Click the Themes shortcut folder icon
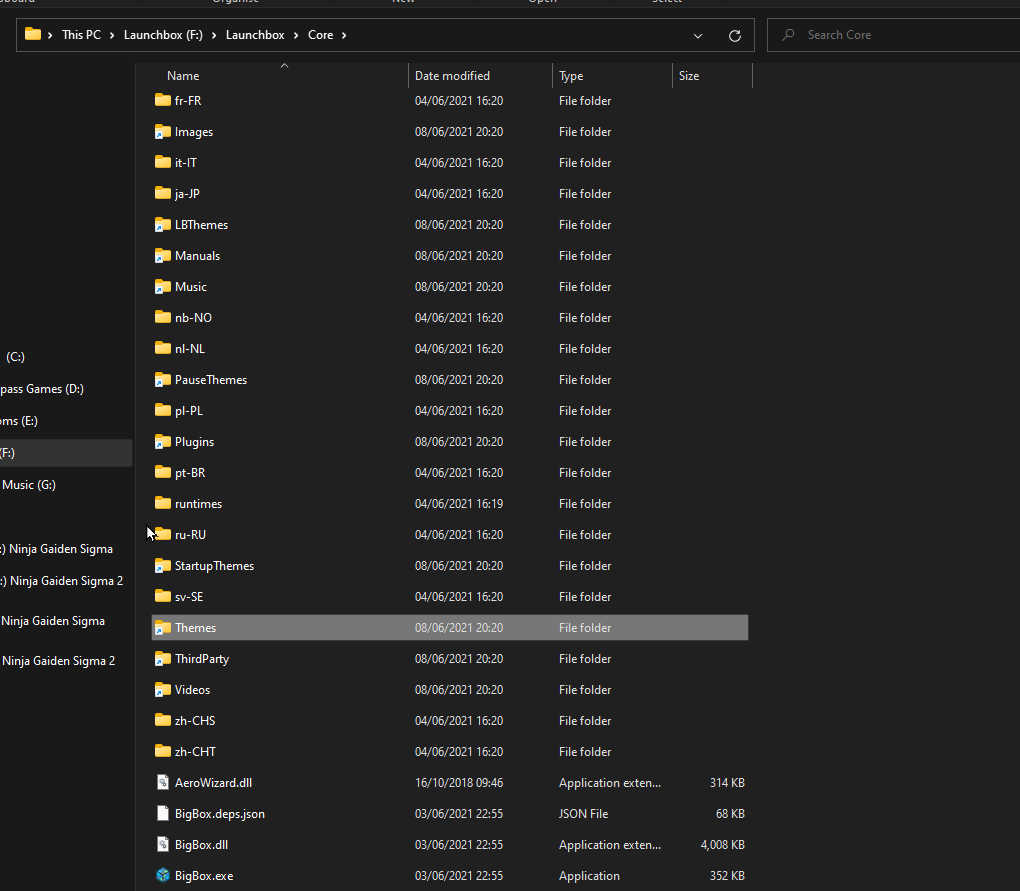Viewport: 1020px width, 891px height. coord(163,628)
